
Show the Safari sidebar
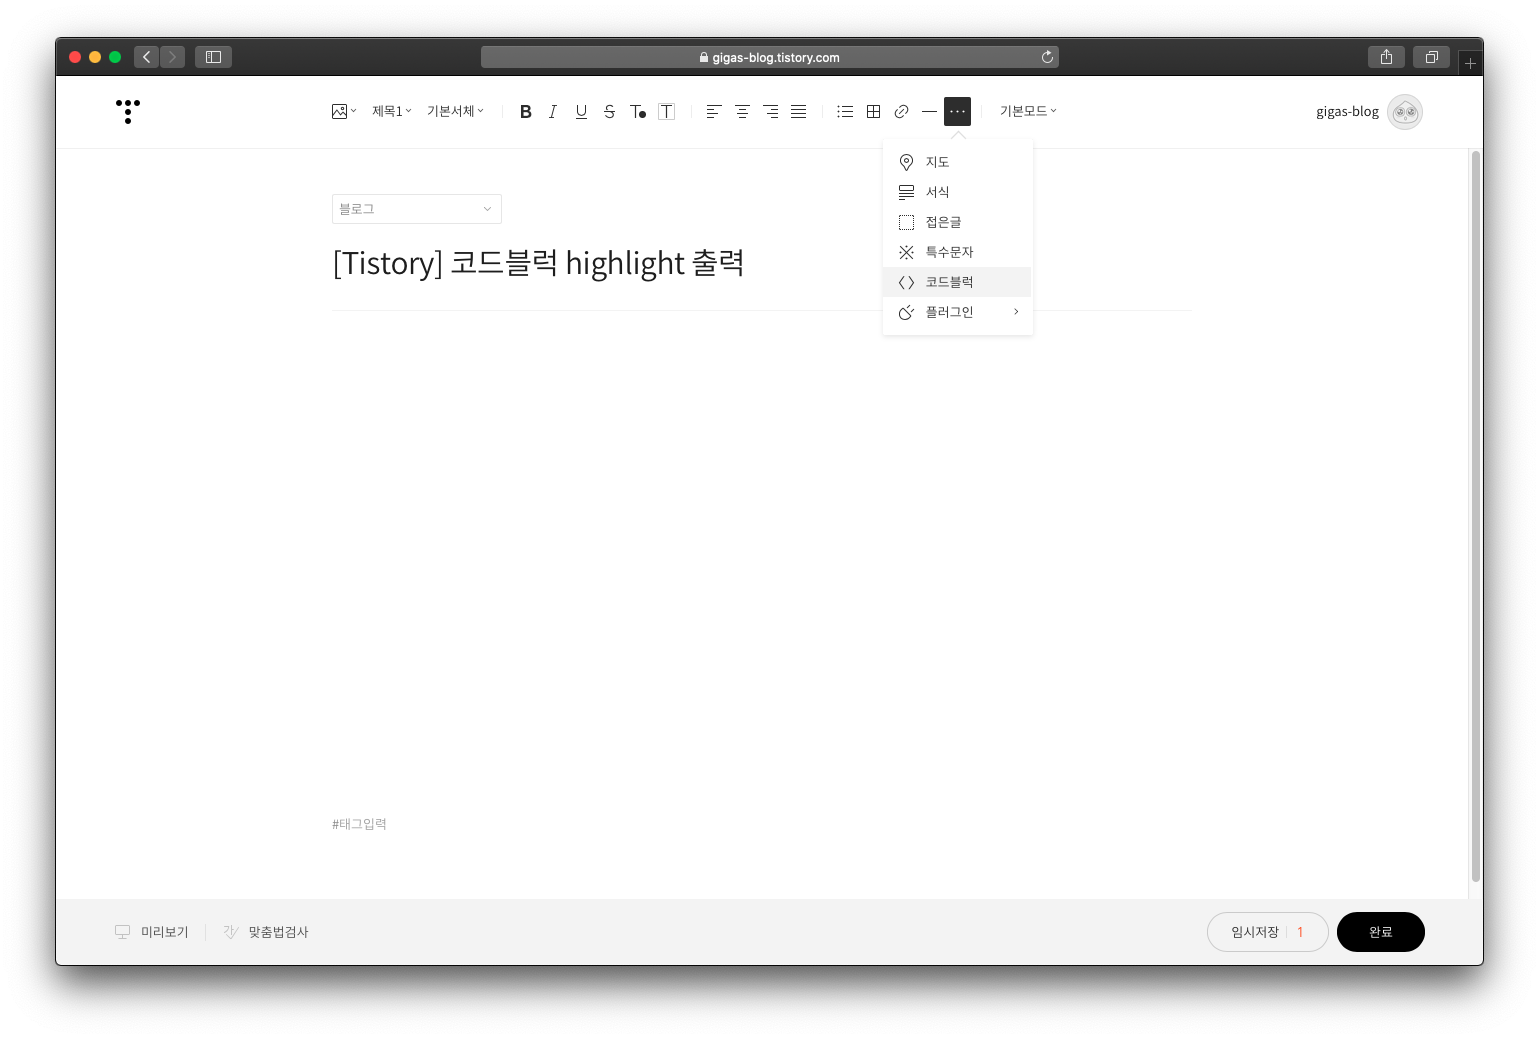click(213, 57)
